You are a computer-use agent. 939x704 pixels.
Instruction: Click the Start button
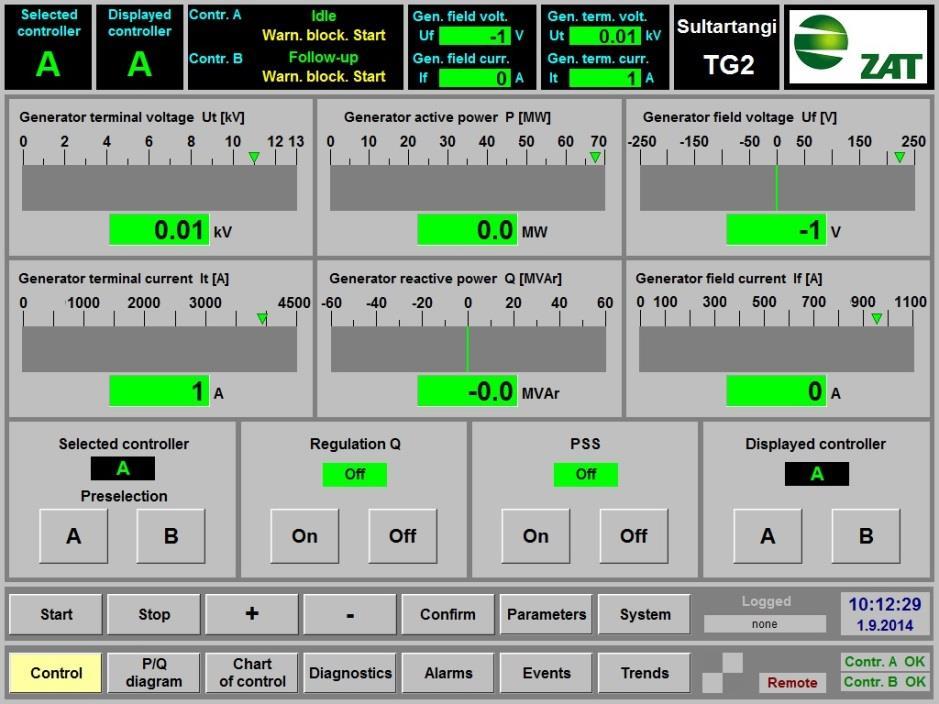tap(56, 614)
